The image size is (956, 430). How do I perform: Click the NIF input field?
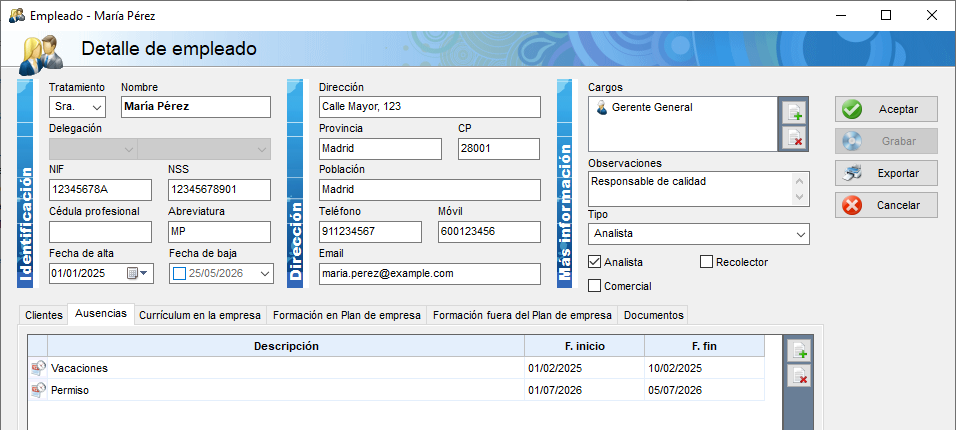100,190
